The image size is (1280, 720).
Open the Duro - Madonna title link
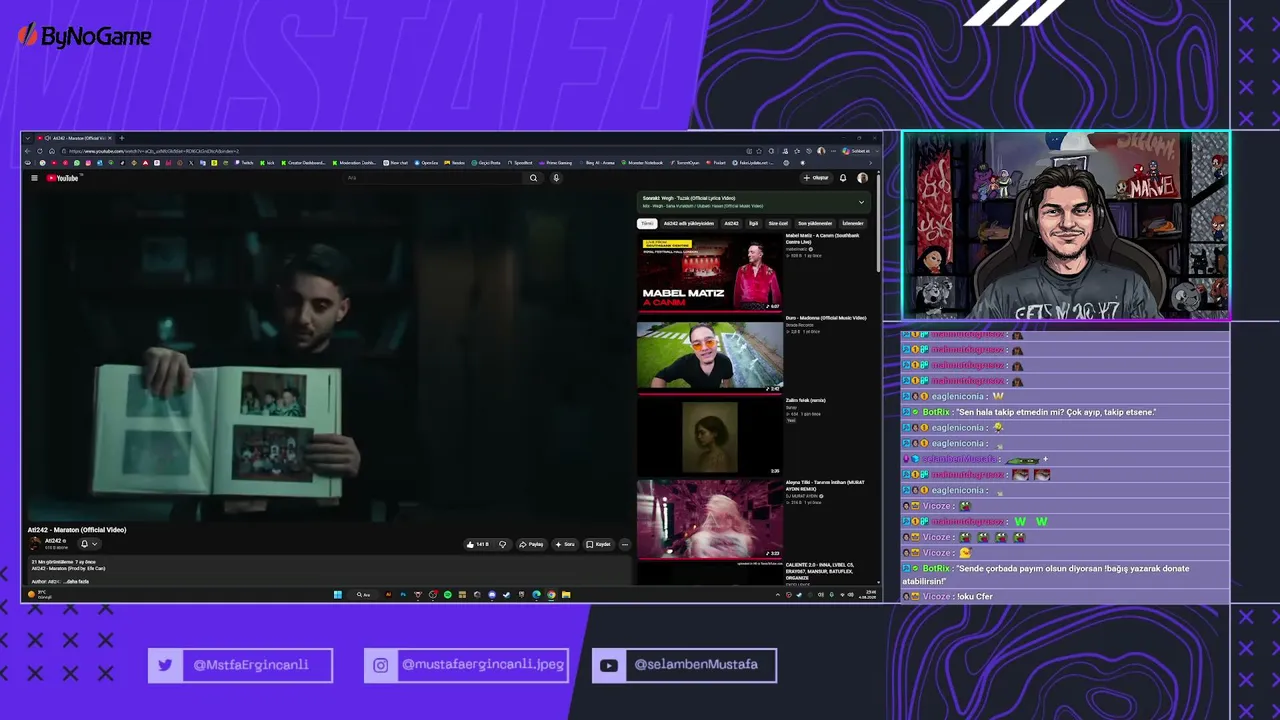click(x=826, y=318)
